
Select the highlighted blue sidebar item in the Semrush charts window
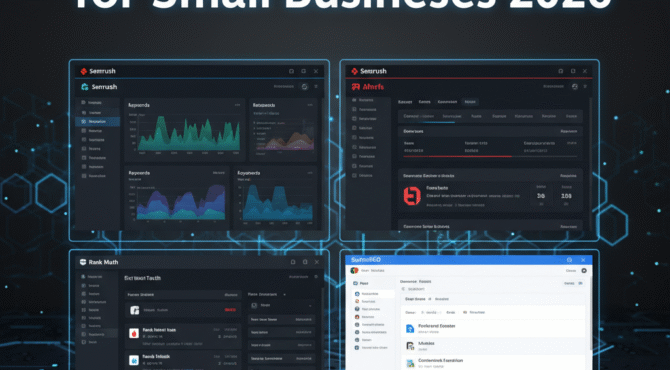pyautogui.click(x=97, y=122)
